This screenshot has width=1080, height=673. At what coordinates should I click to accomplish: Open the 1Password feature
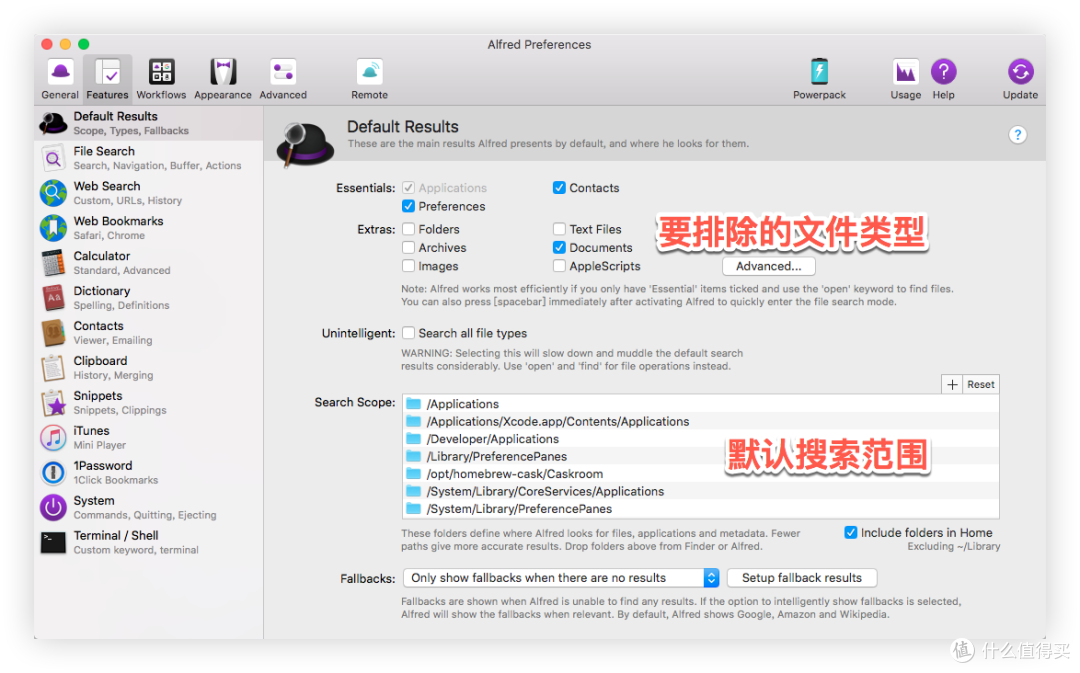tap(149, 473)
